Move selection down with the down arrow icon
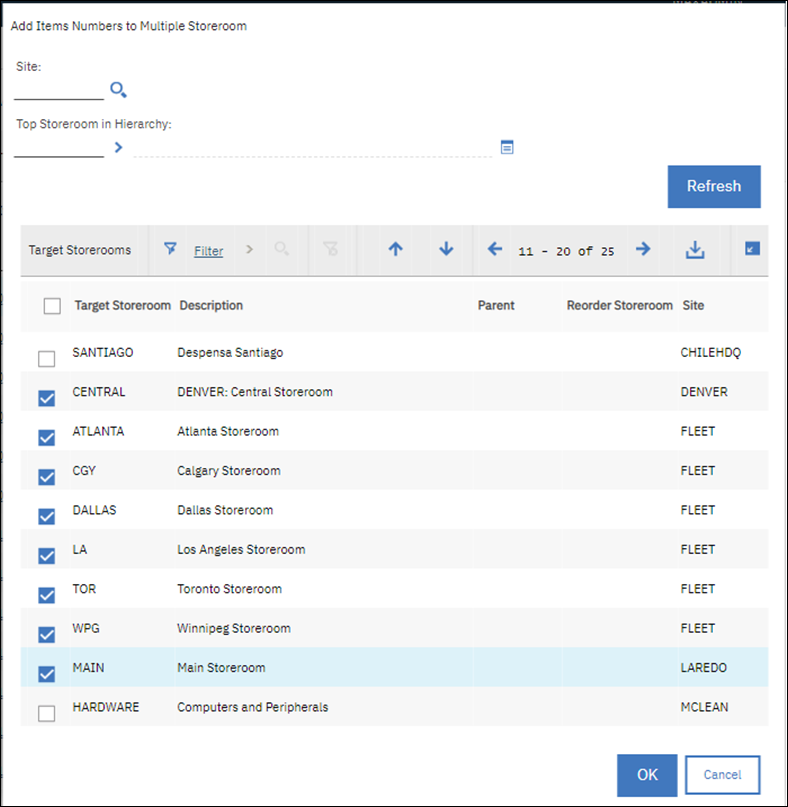This screenshot has width=788, height=807. (445, 250)
